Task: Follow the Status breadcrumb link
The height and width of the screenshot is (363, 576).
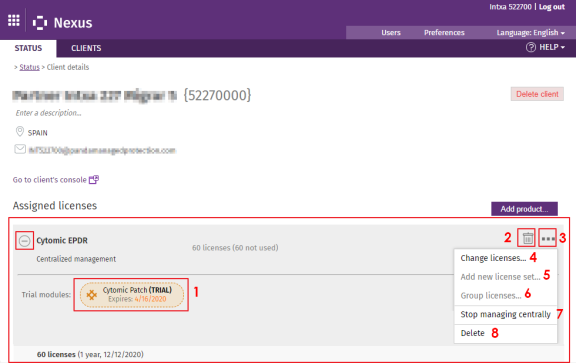Action: (x=29, y=67)
